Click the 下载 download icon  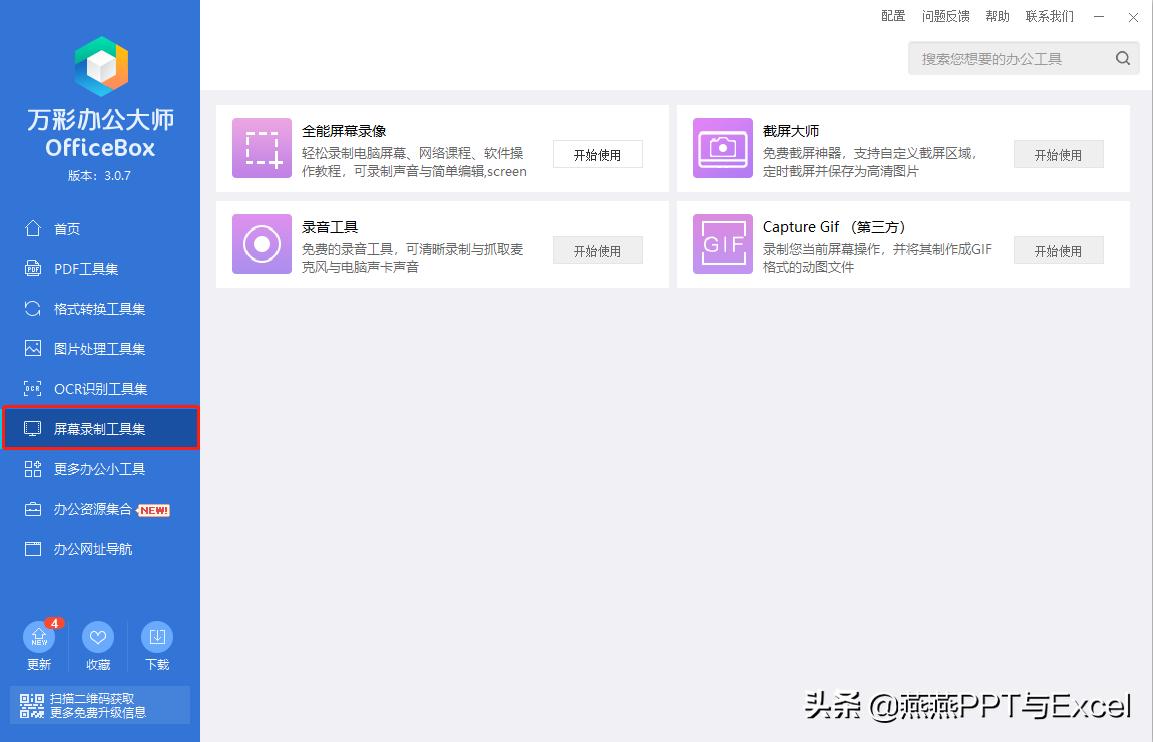[x=156, y=638]
